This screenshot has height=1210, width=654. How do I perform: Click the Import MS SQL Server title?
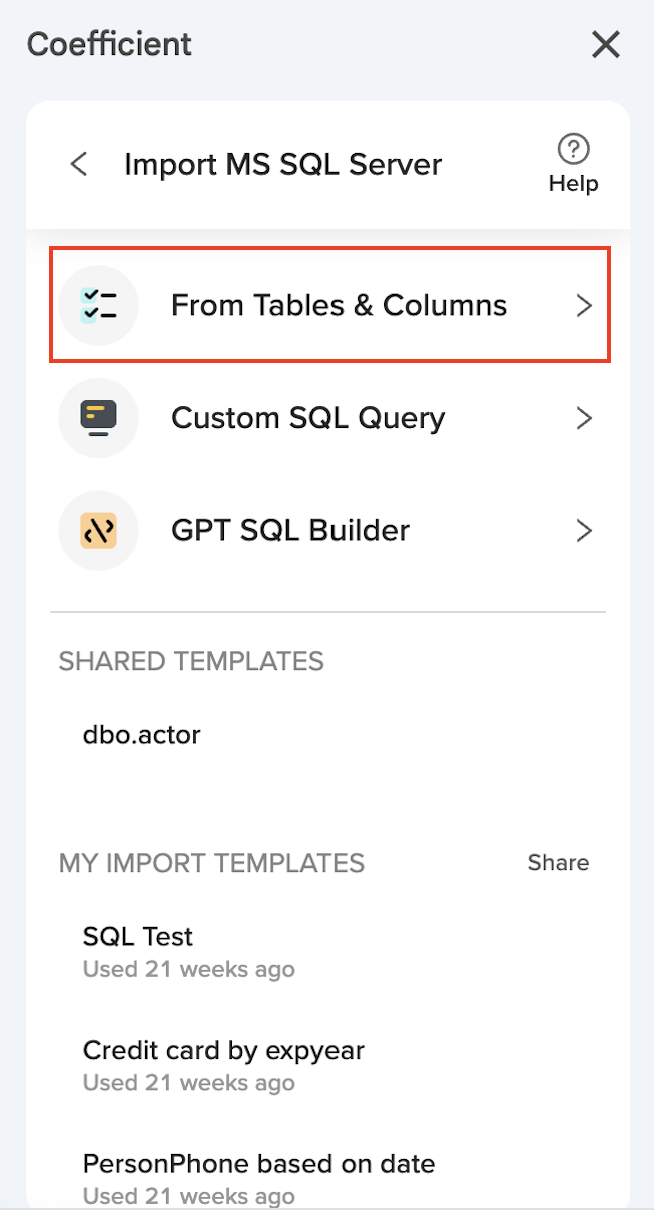click(283, 164)
